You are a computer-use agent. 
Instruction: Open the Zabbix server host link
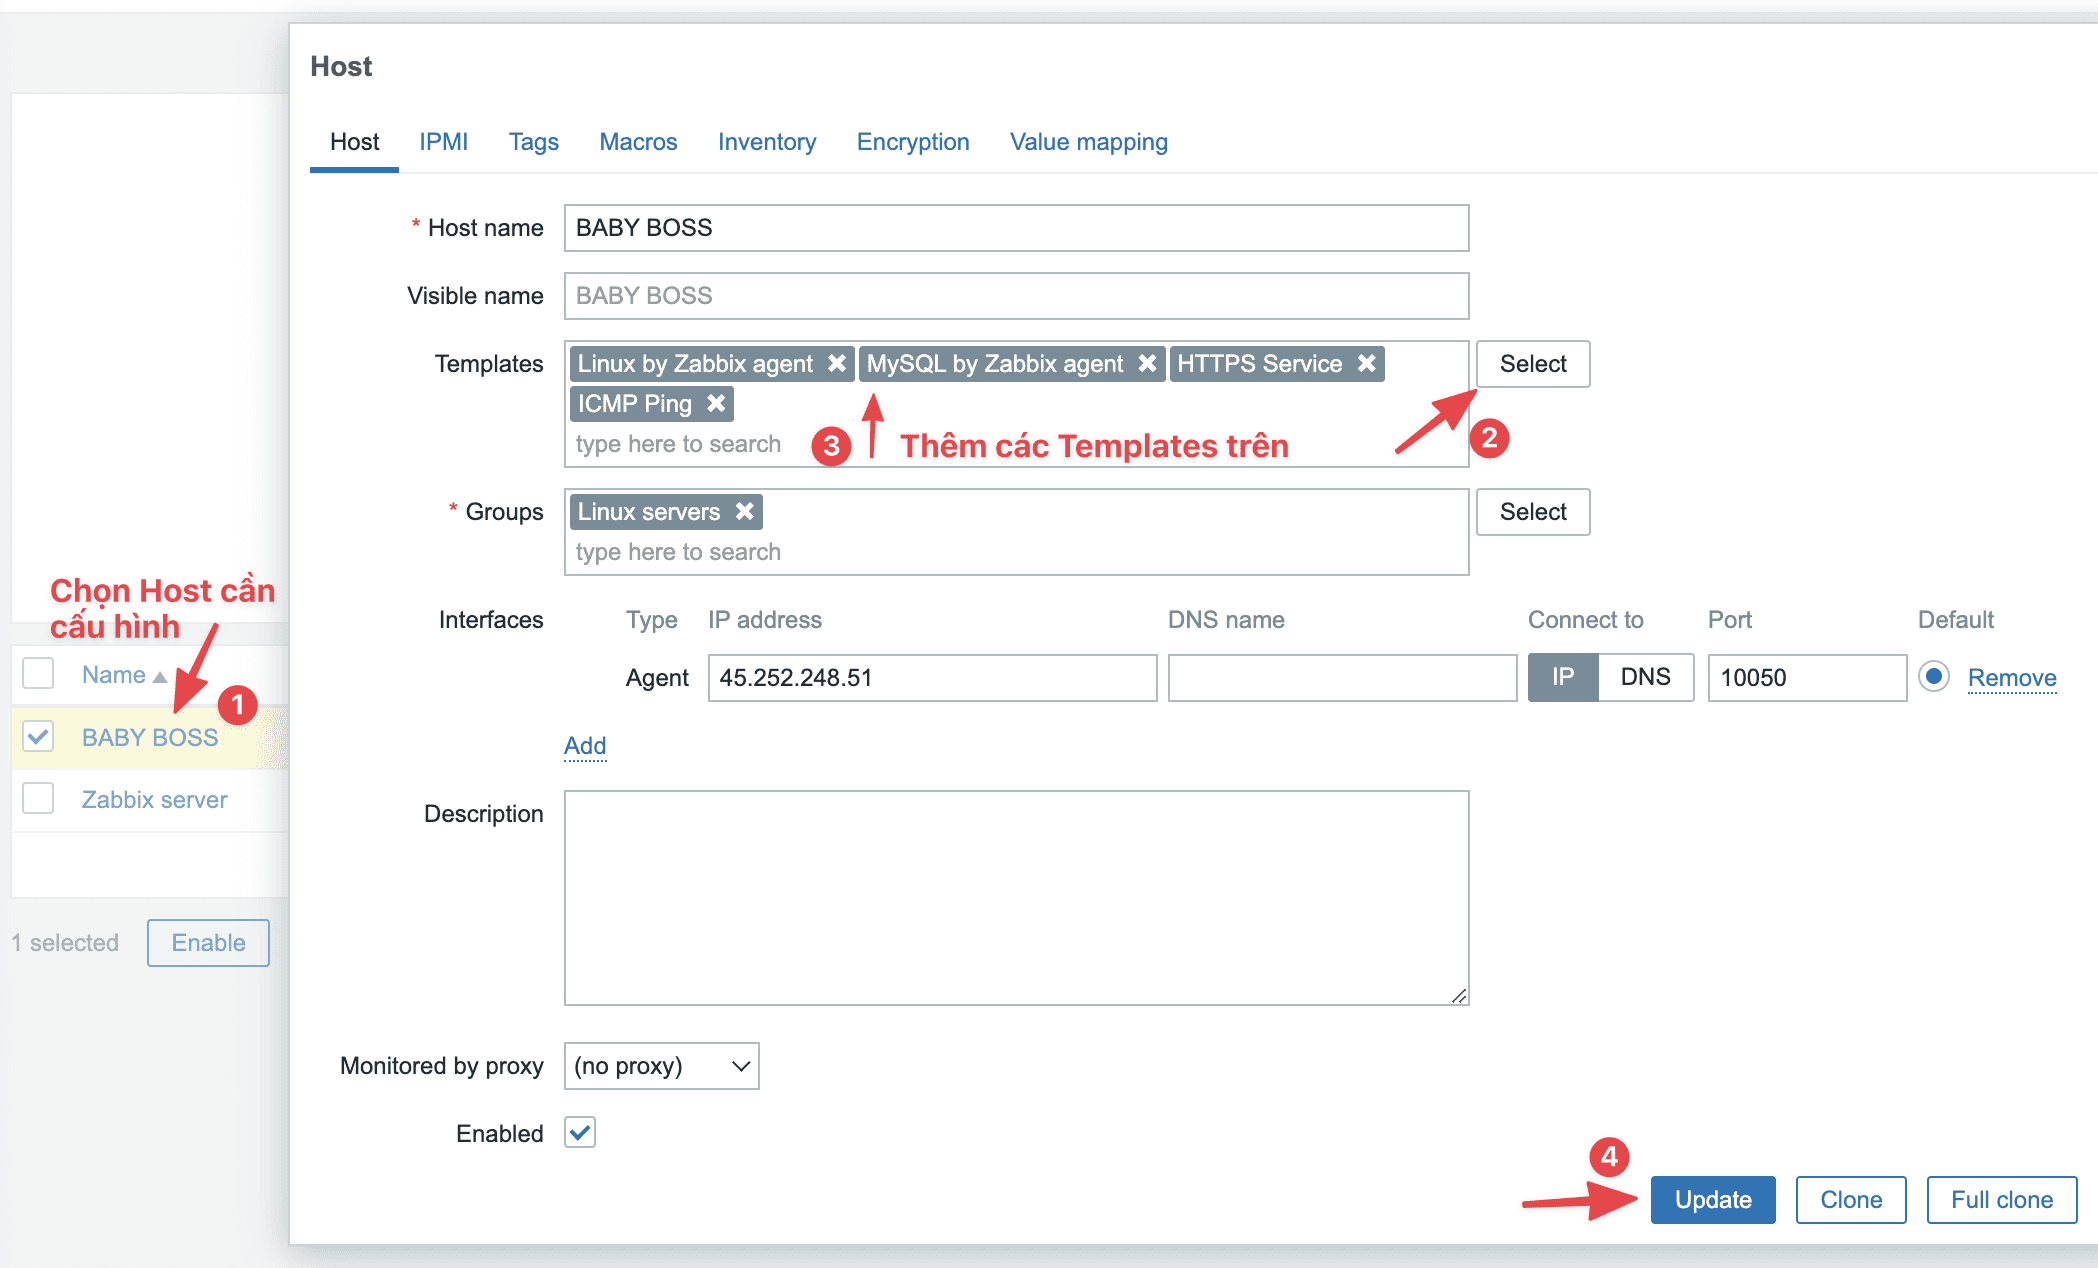tap(155, 800)
